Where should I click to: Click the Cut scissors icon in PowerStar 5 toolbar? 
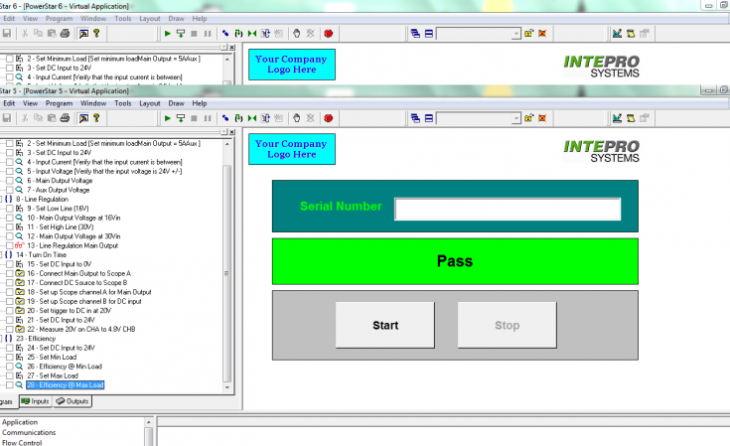(x=25, y=118)
